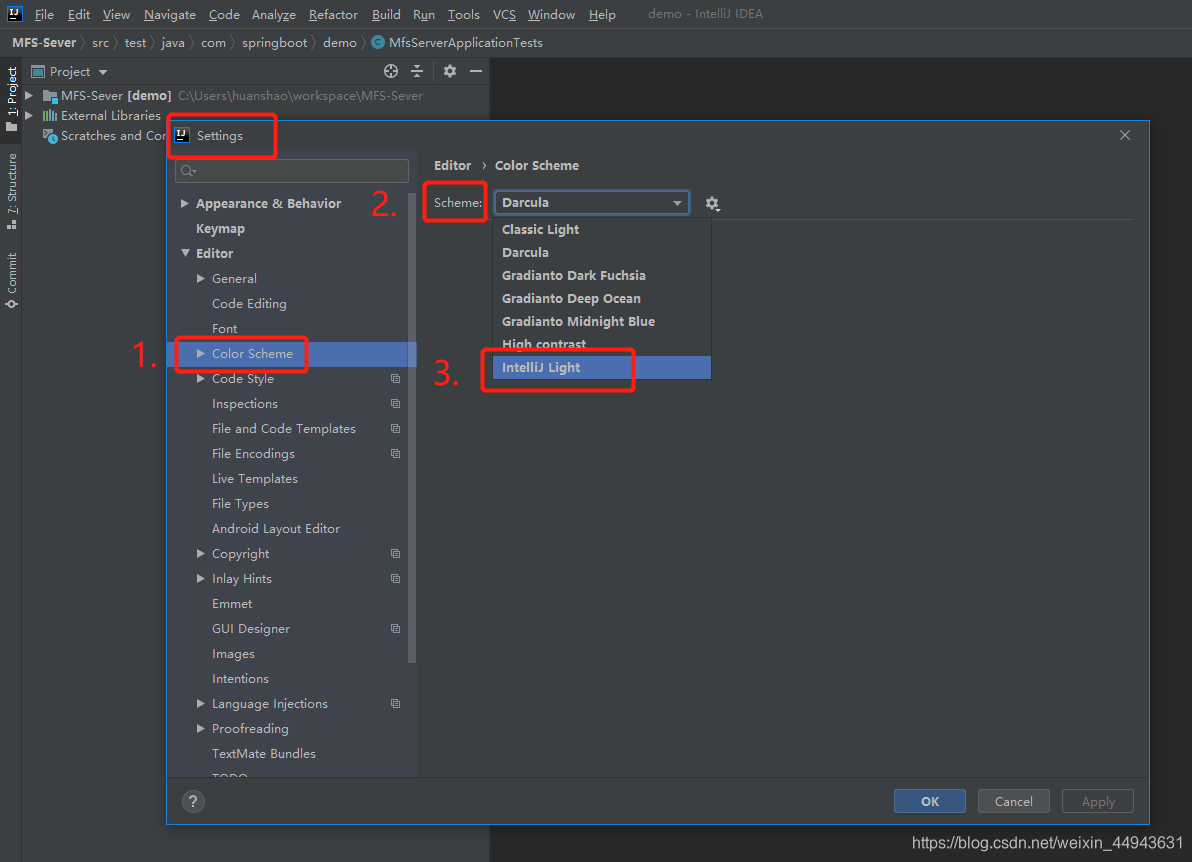The image size is (1192, 862).
Task: Expand the Inlay Hints node
Action: [x=201, y=578]
